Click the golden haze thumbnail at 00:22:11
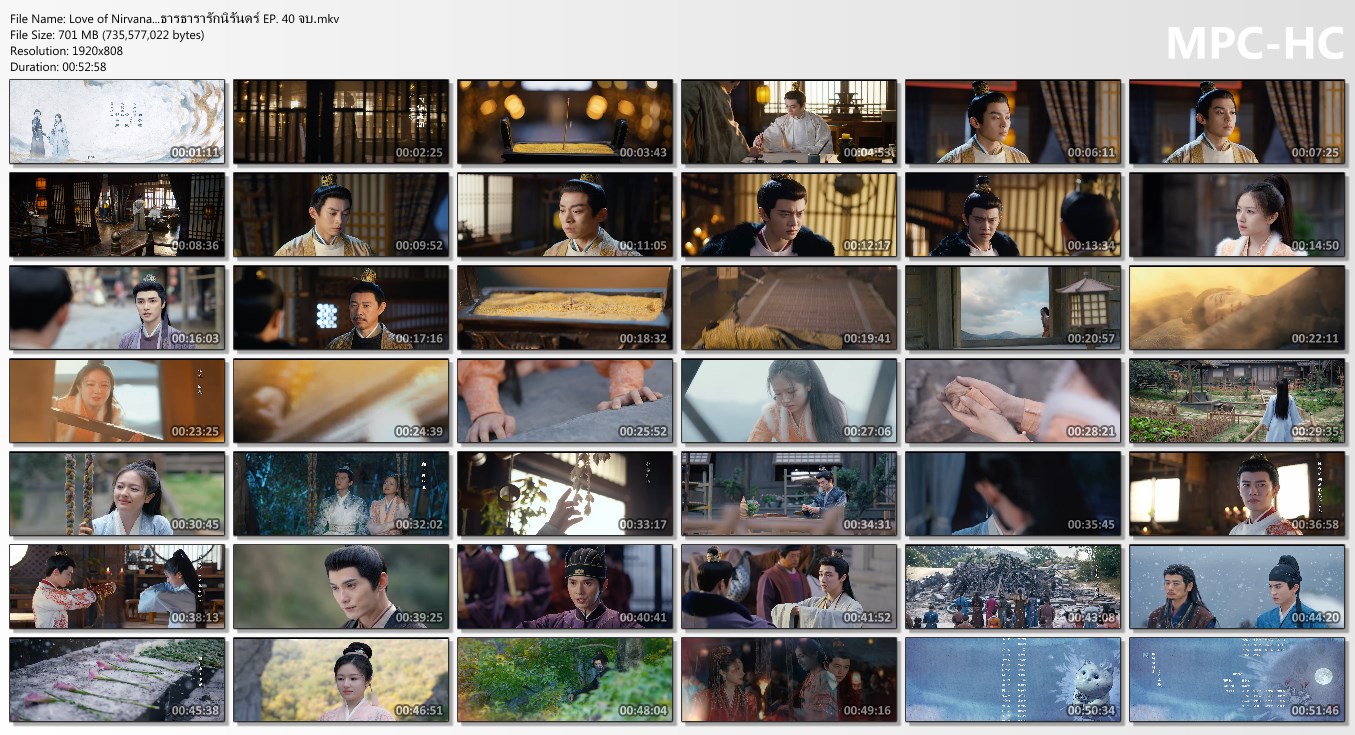Viewport: 1355px width, 735px height. pos(1237,307)
